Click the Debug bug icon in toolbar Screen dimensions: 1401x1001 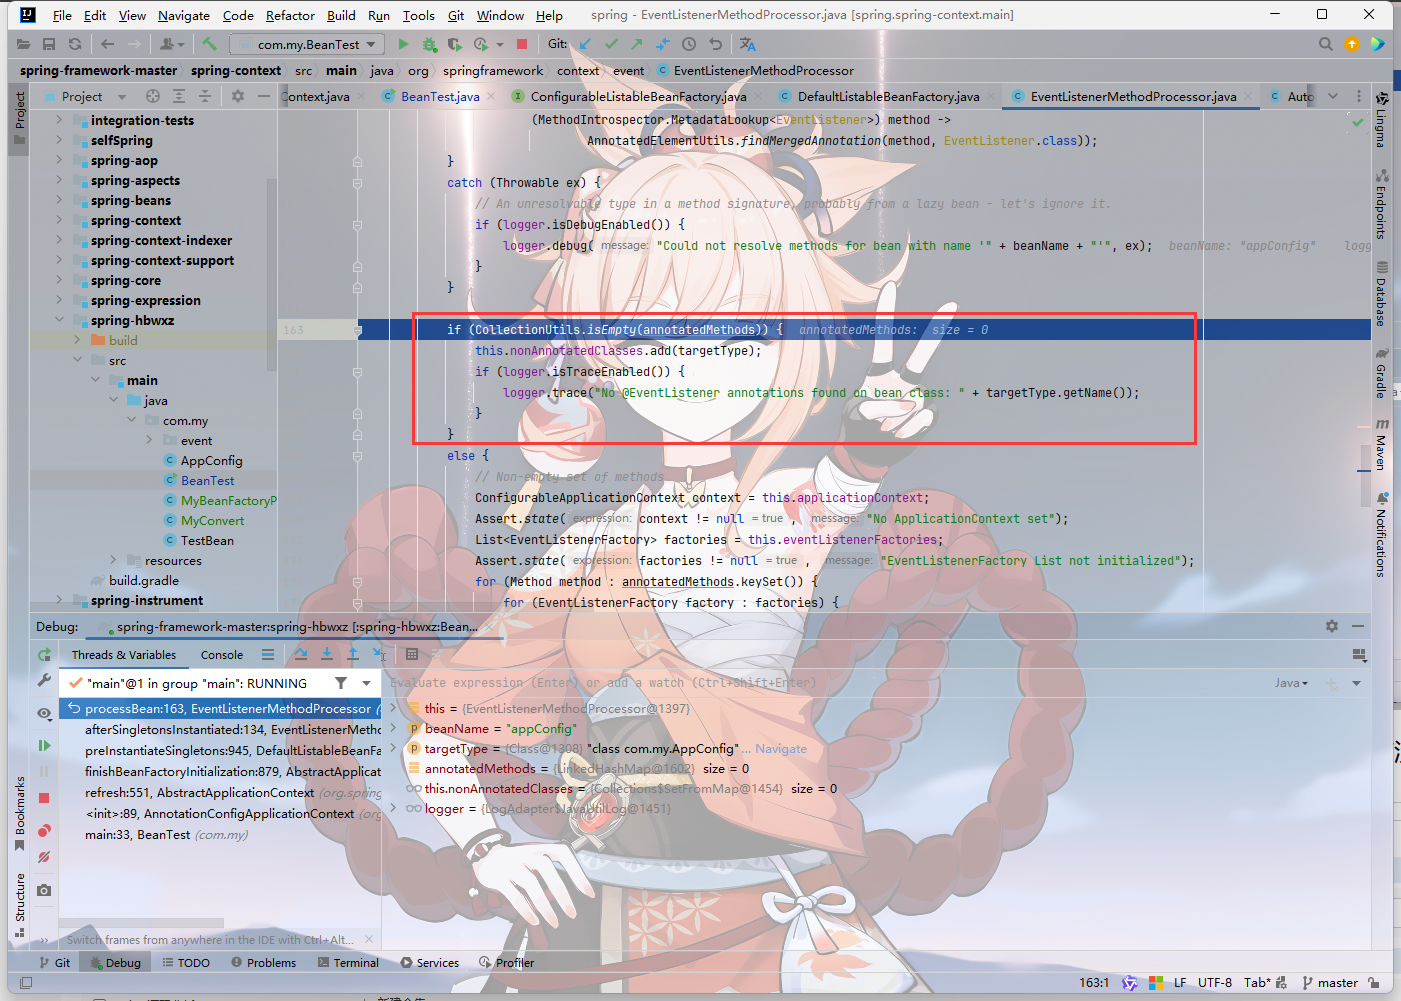click(429, 44)
